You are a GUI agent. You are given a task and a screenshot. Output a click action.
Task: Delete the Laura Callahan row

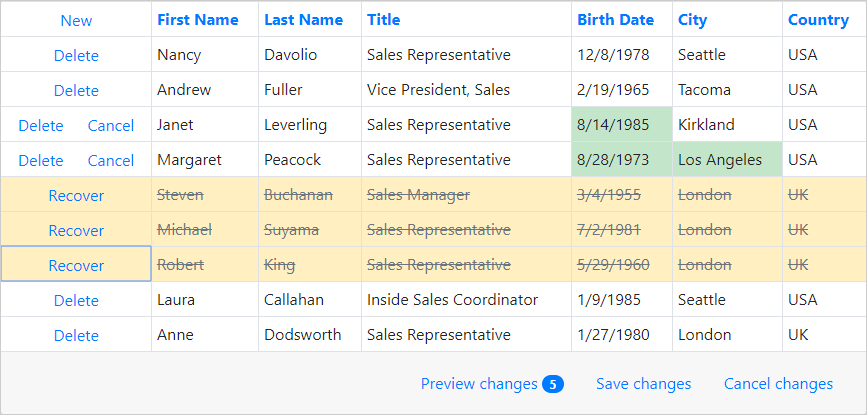(x=76, y=300)
